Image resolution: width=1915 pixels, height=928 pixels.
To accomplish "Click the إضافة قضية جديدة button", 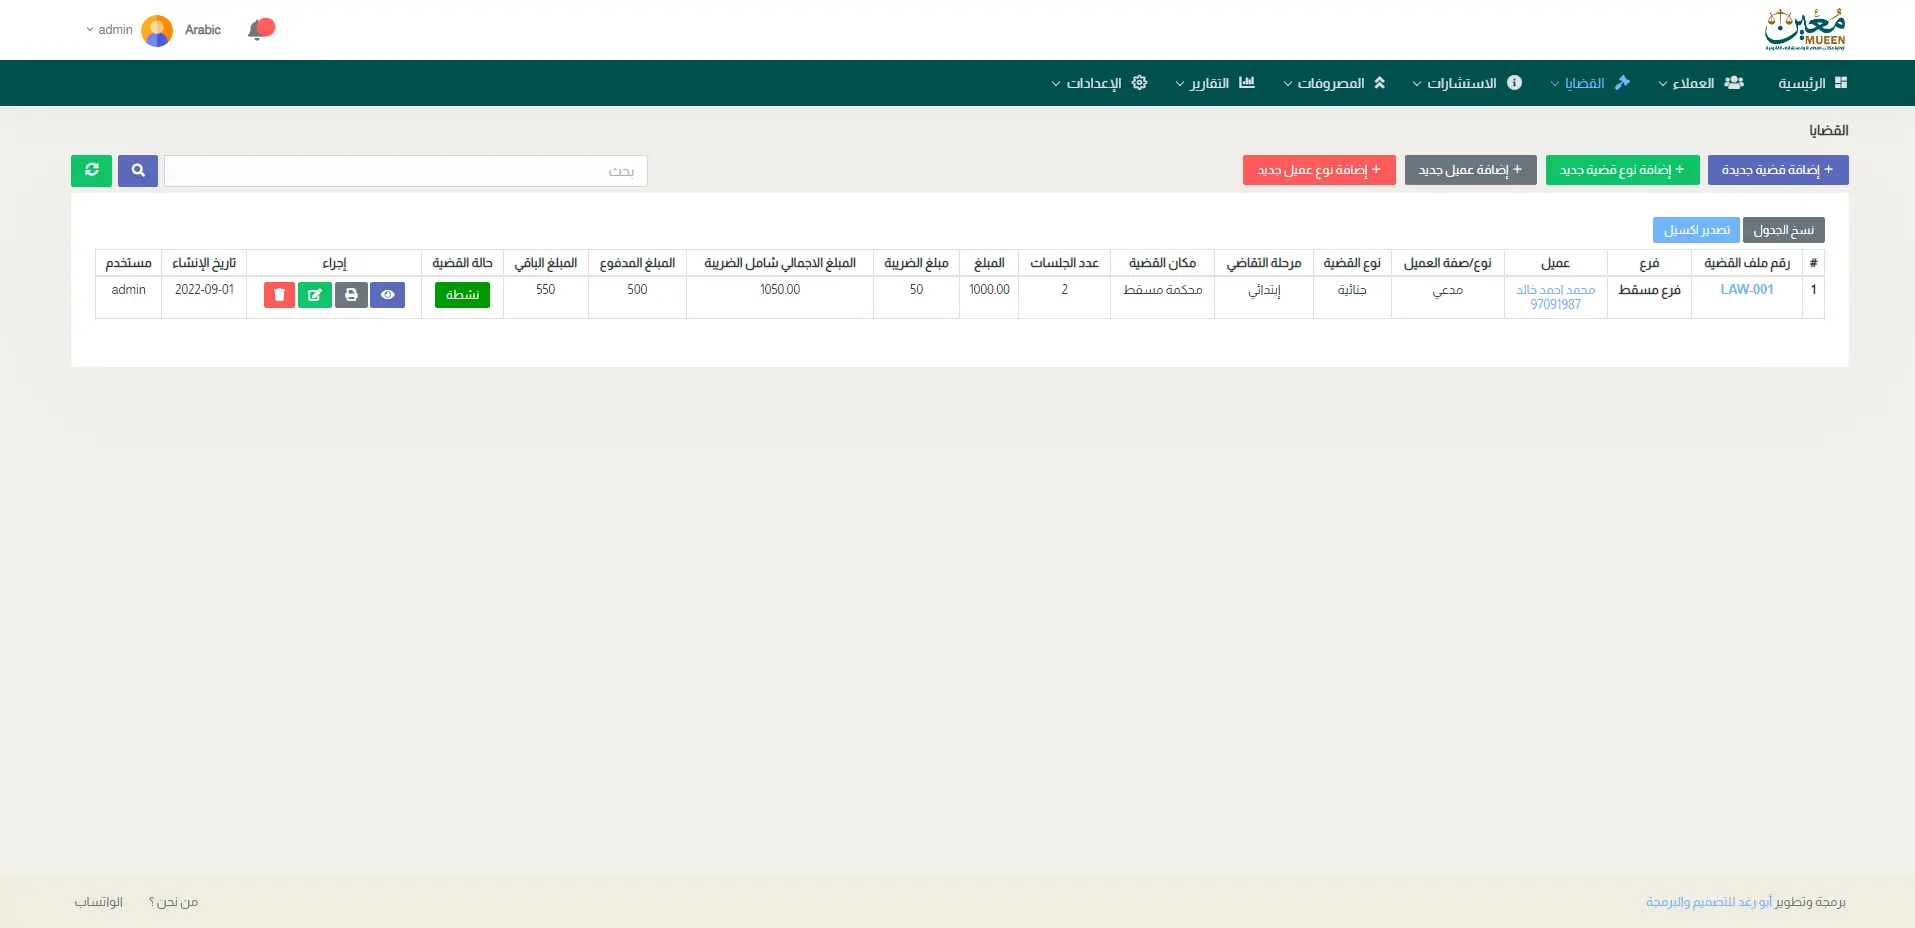I will coord(1777,170).
